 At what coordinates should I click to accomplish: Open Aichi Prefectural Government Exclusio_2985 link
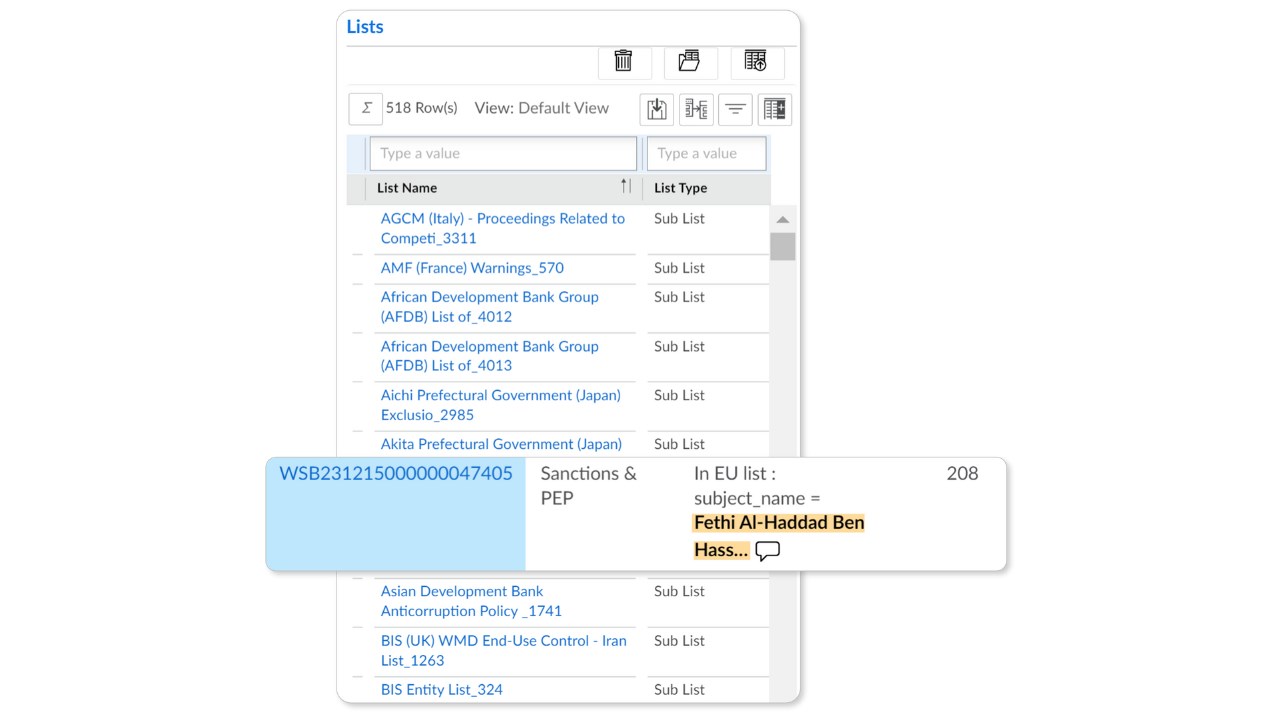[x=500, y=405]
